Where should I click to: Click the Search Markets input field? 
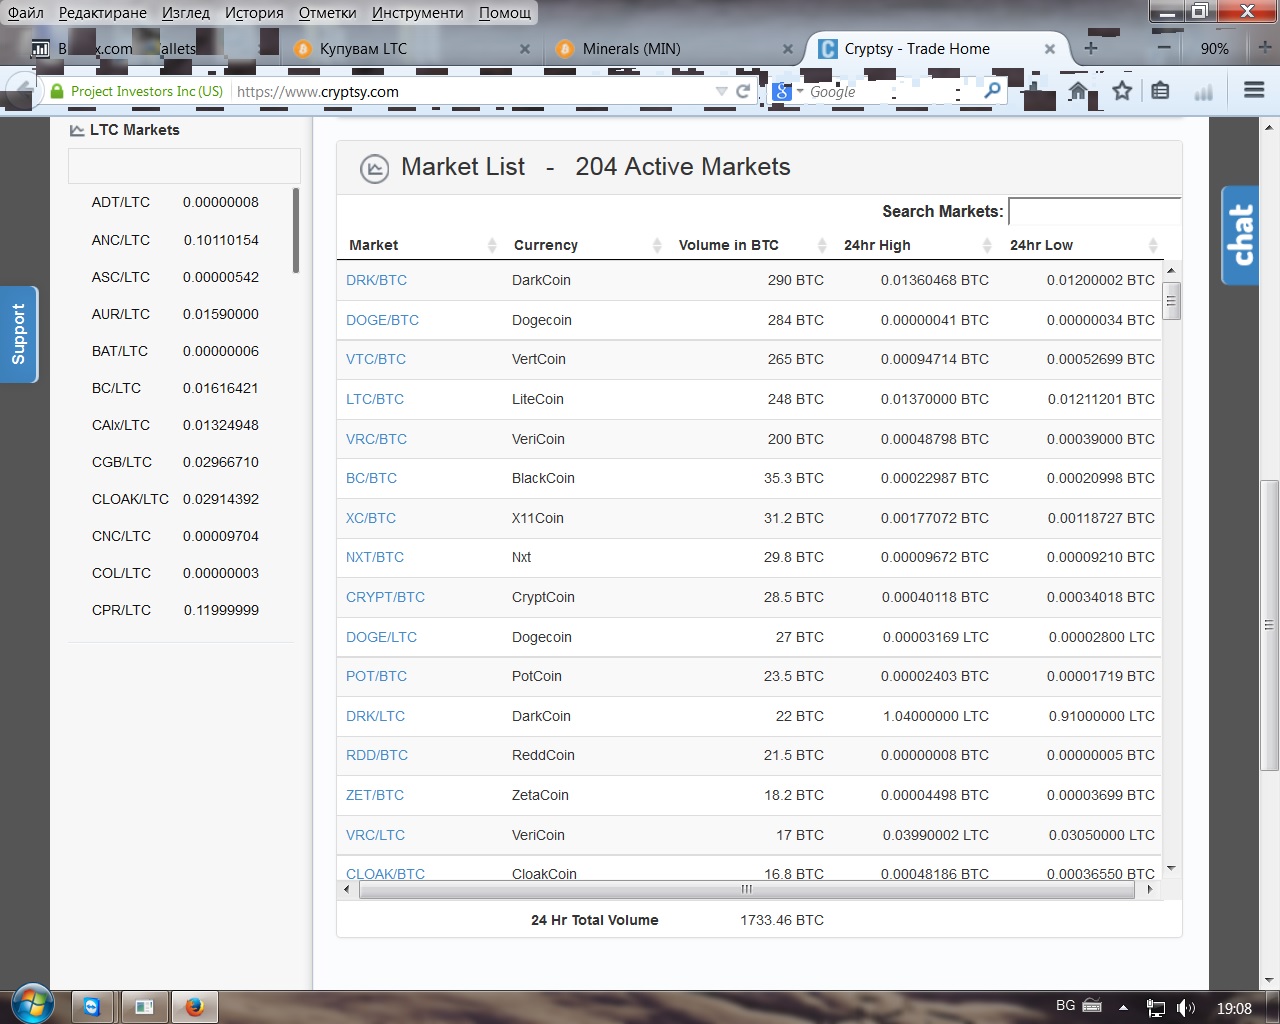coord(1095,211)
